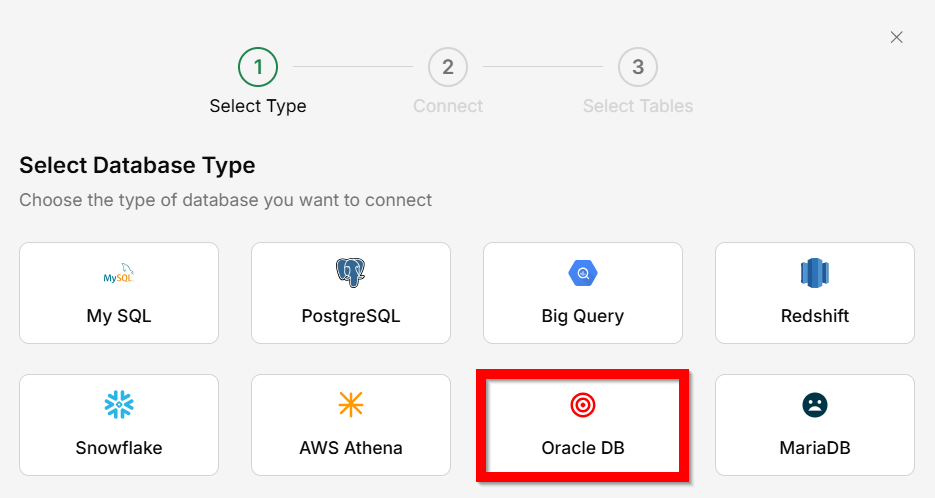This screenshot has height=498, width=935.
Task: Jump to step 2 circle
Action: click(448, 67)
